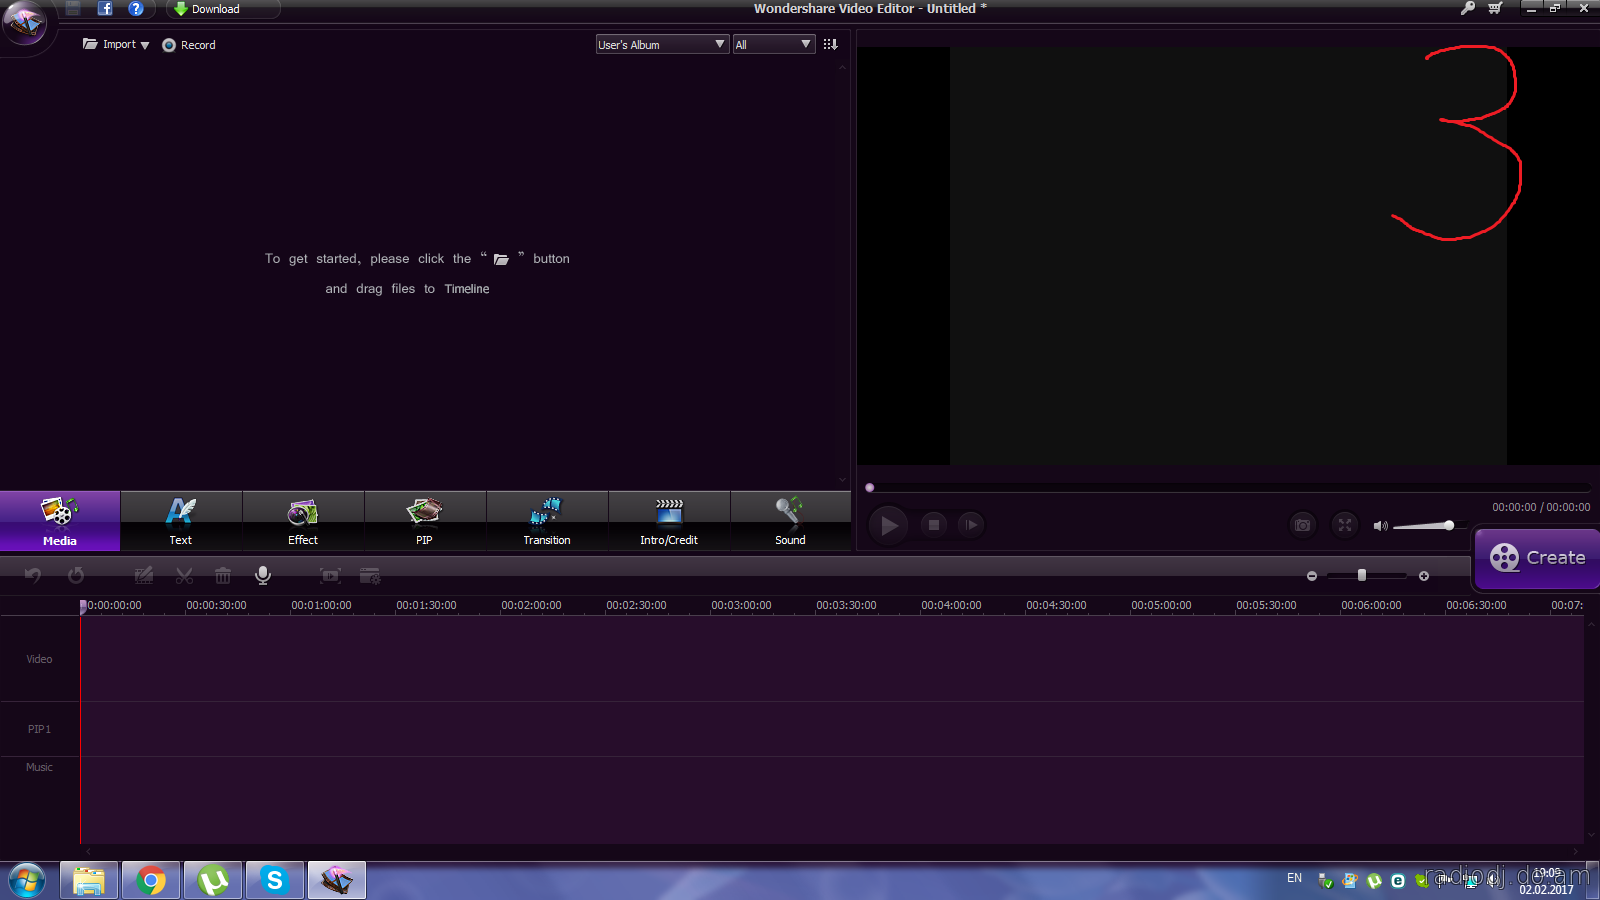Viewport: 1600px width, 900px height.
Task: Click the Record voiceover microphone icon
Action: pos(263,575)
